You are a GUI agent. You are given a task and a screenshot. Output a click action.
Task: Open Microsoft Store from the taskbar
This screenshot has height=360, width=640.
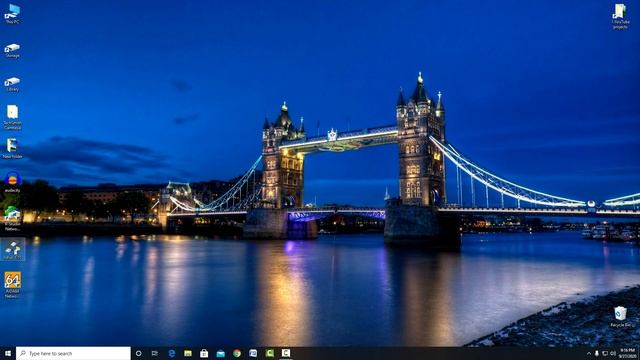pos(204,353)
